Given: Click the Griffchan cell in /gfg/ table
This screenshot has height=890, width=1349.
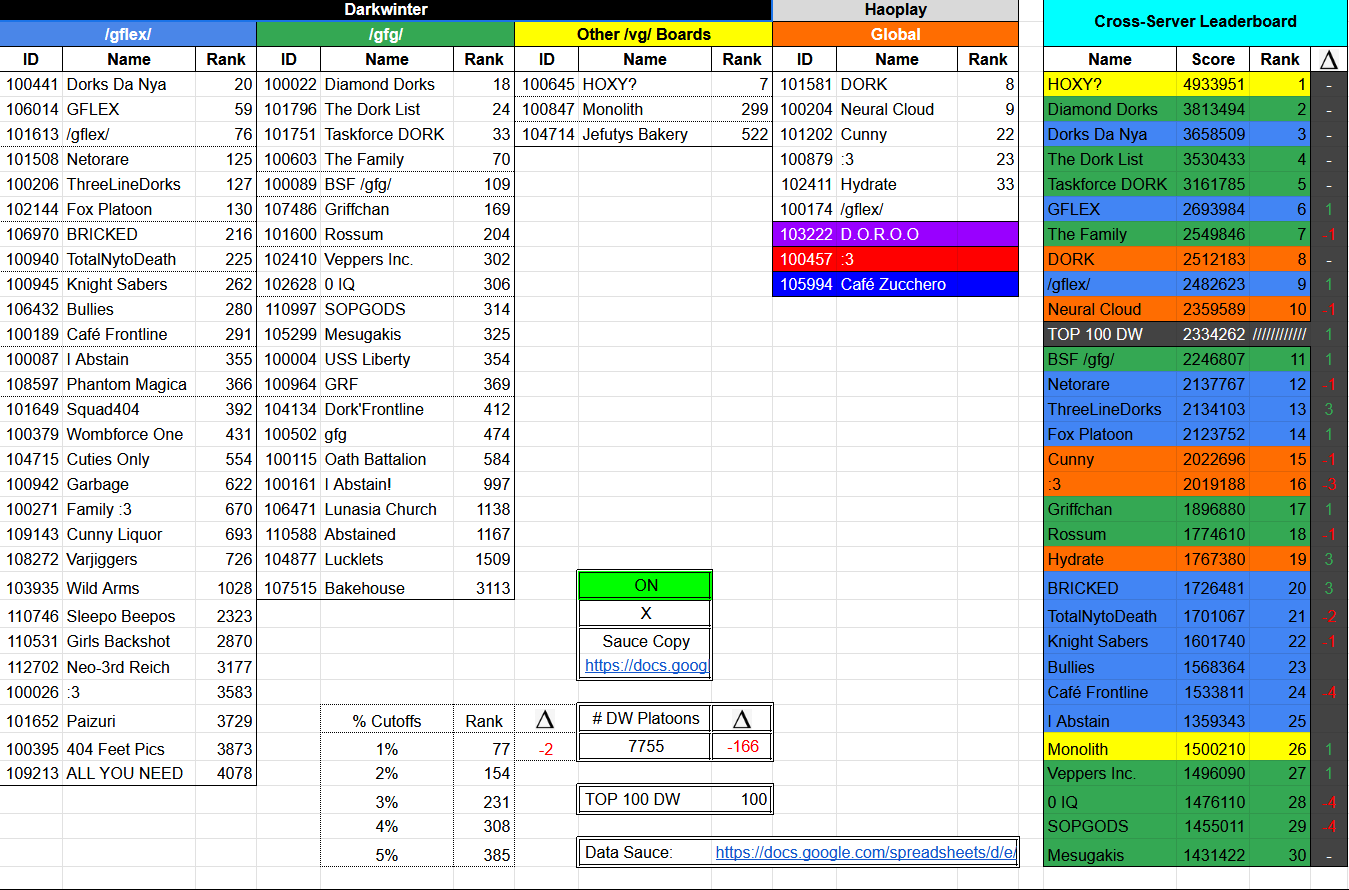Looking at the screenshot, I should tap(386, 209).
